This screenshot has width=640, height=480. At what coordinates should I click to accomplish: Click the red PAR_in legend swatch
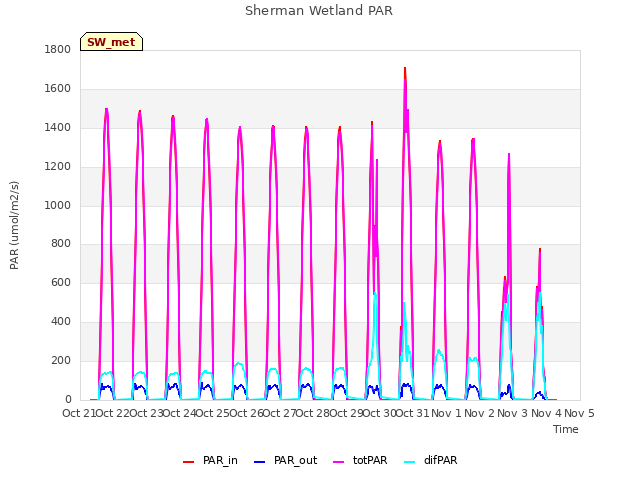pos(189,462)
